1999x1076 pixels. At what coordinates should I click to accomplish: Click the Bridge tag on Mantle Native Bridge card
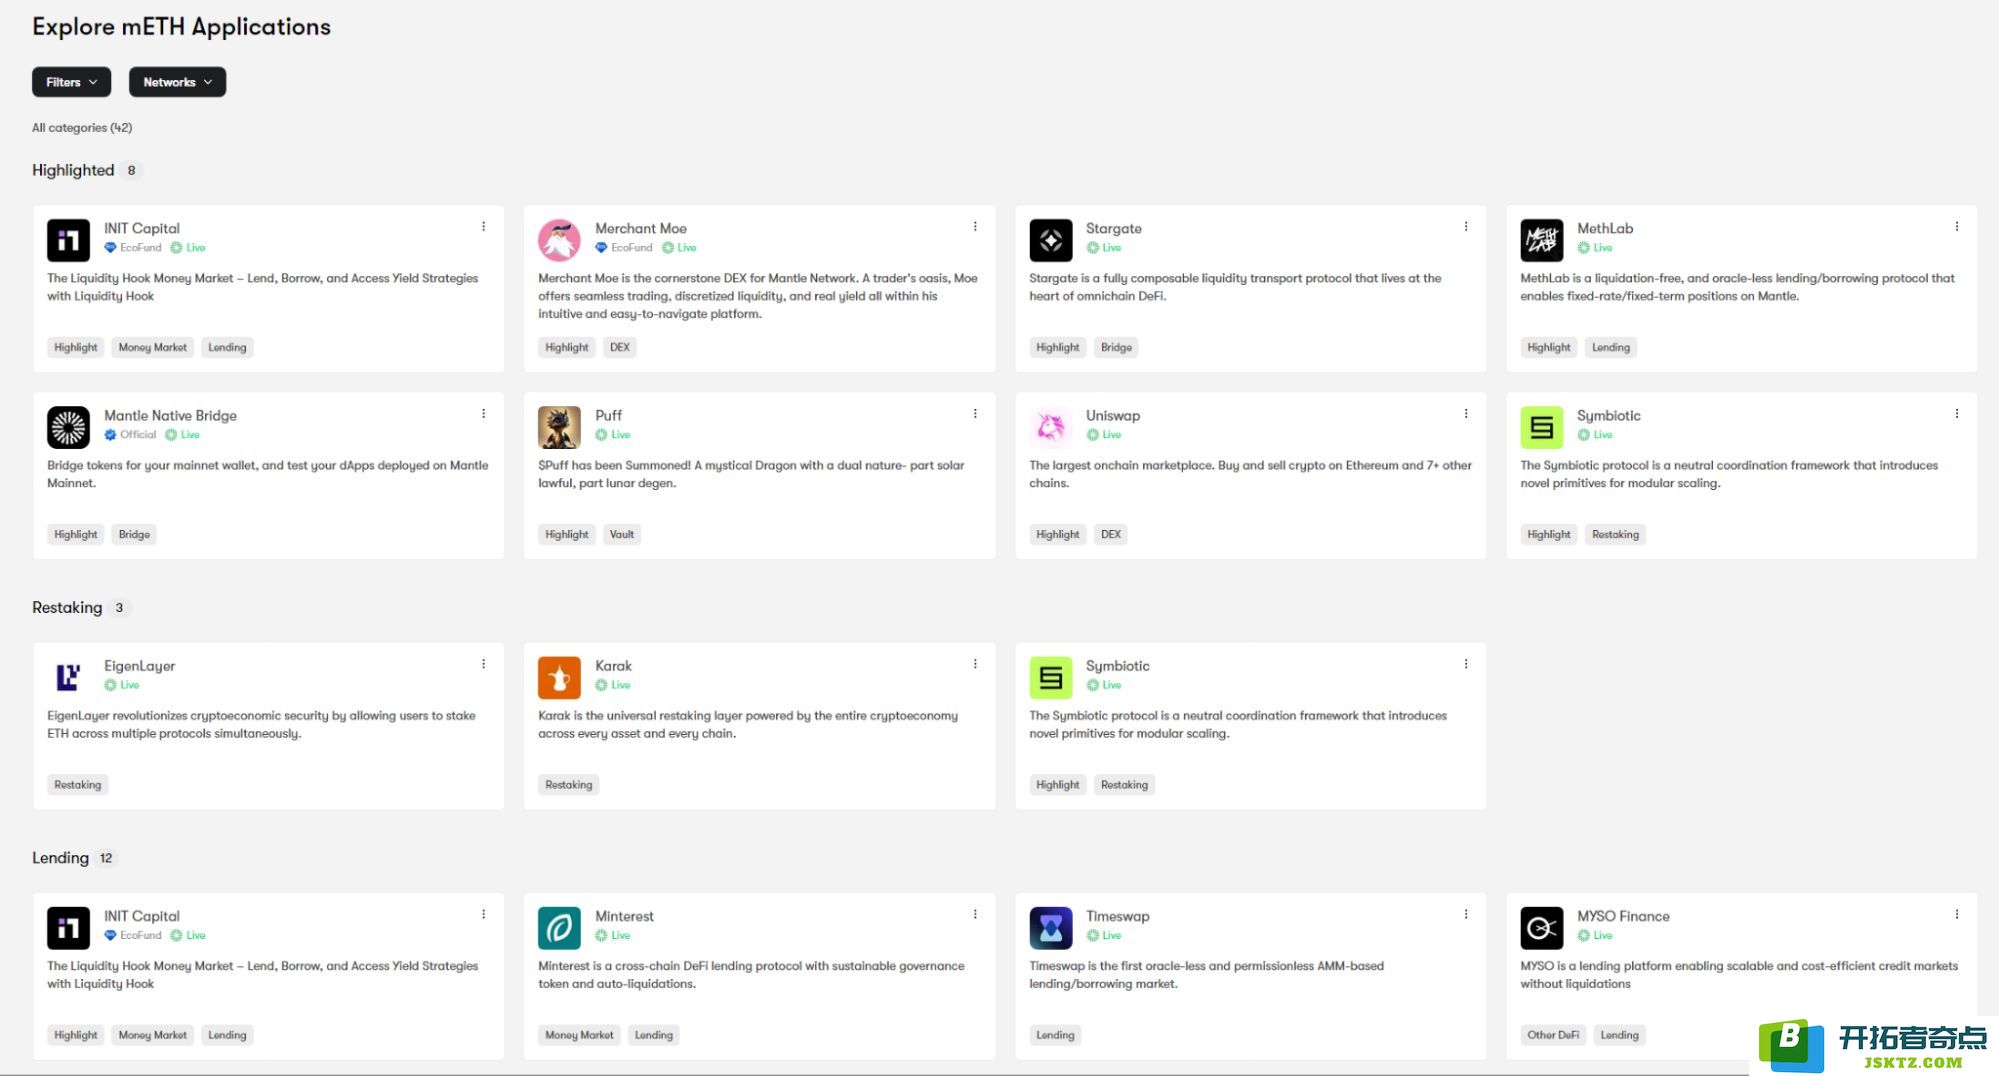coord(134,535)
